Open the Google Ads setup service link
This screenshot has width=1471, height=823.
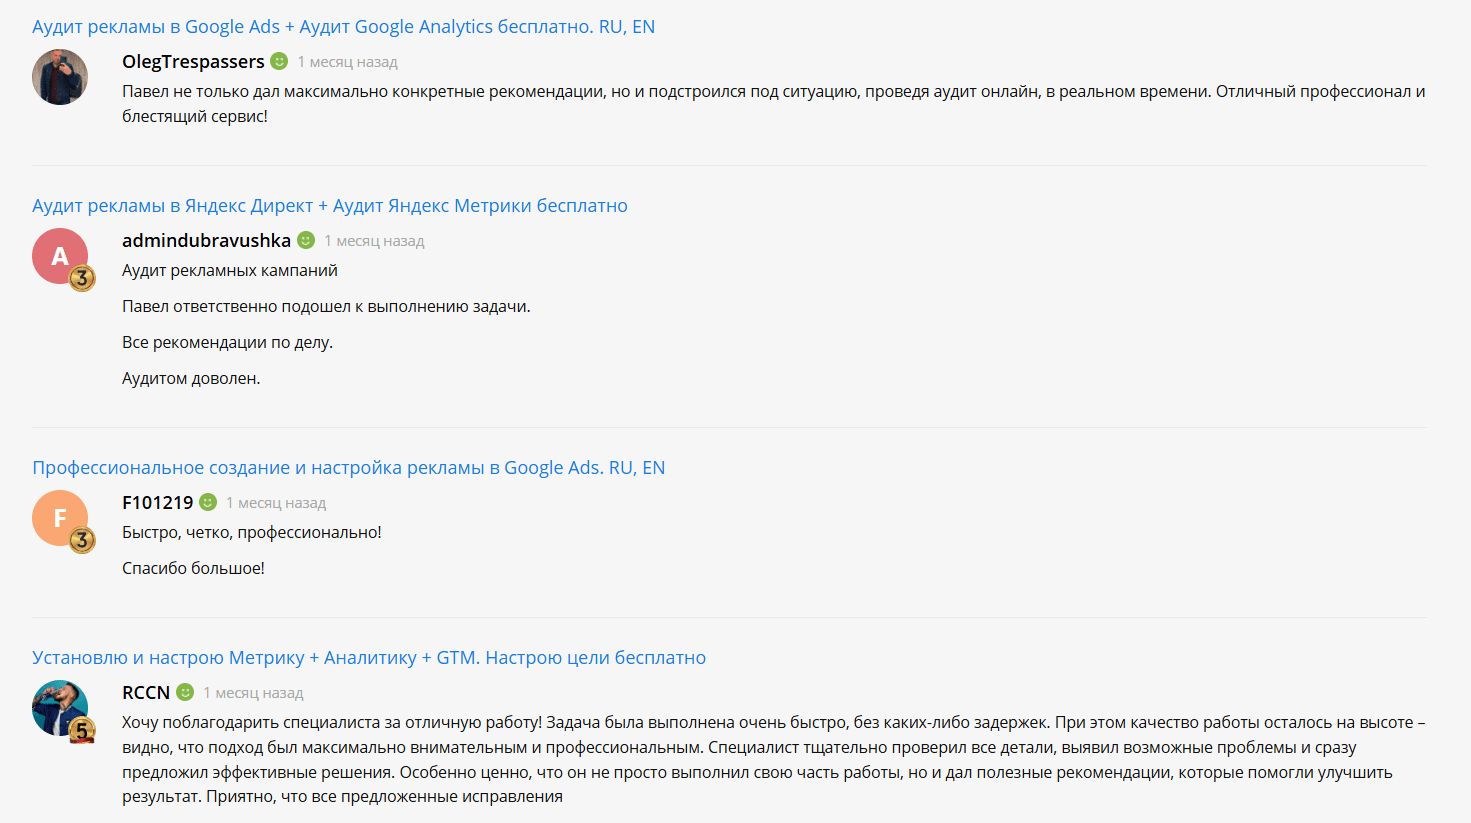(348, 468)
